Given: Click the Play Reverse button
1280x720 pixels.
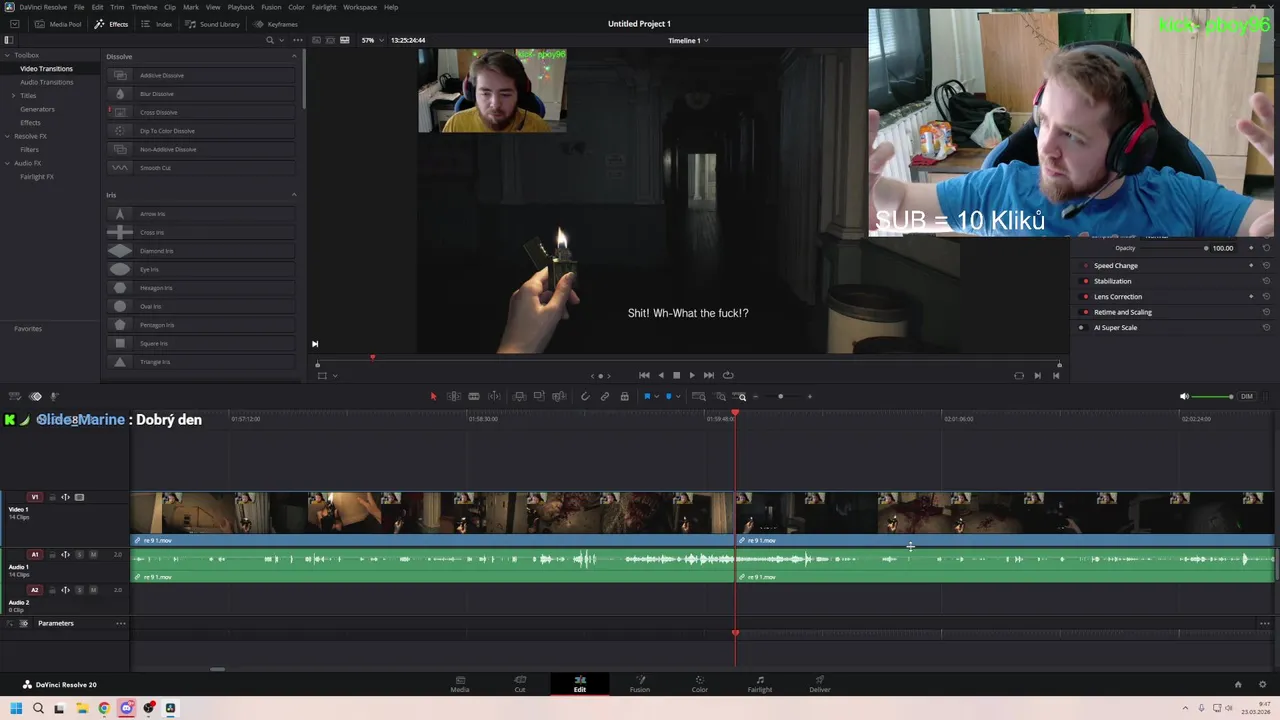Looking at the screenshot, I should (x=660, y=376).
